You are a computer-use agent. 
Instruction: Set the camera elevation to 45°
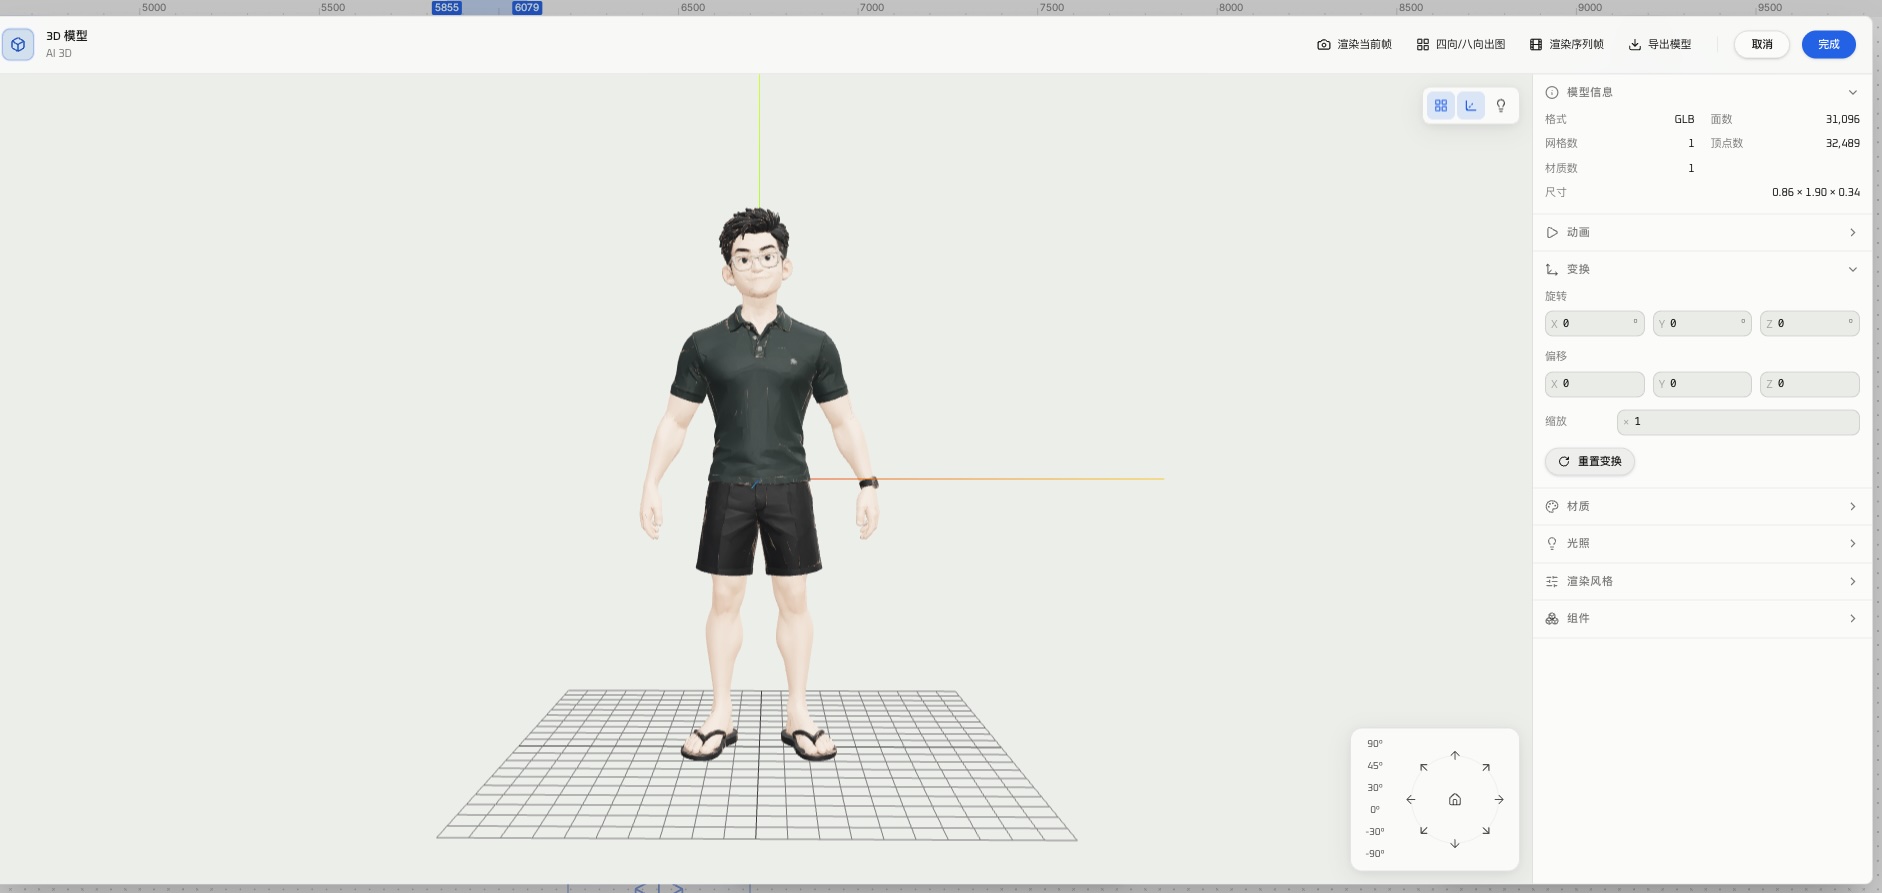click(1375, 766)
